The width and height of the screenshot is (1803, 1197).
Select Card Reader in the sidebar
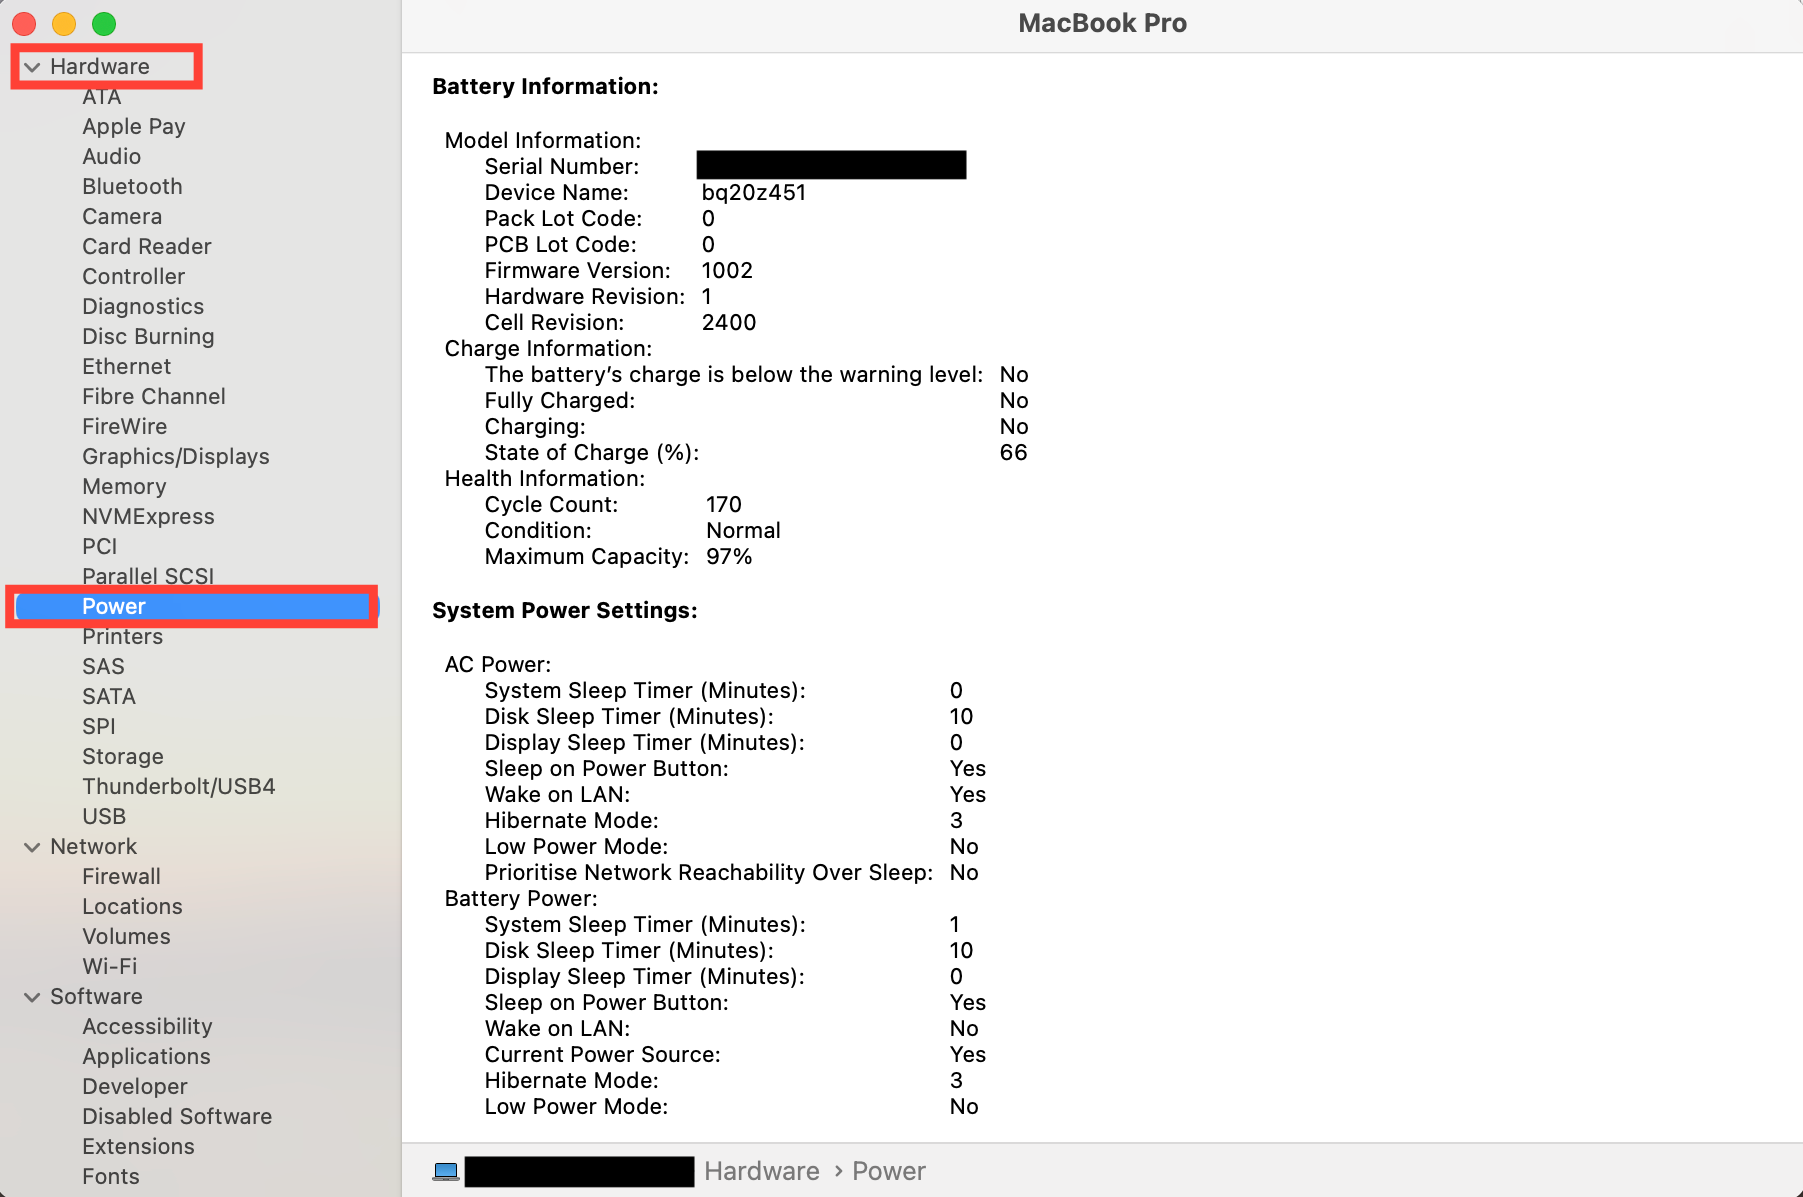147,247
